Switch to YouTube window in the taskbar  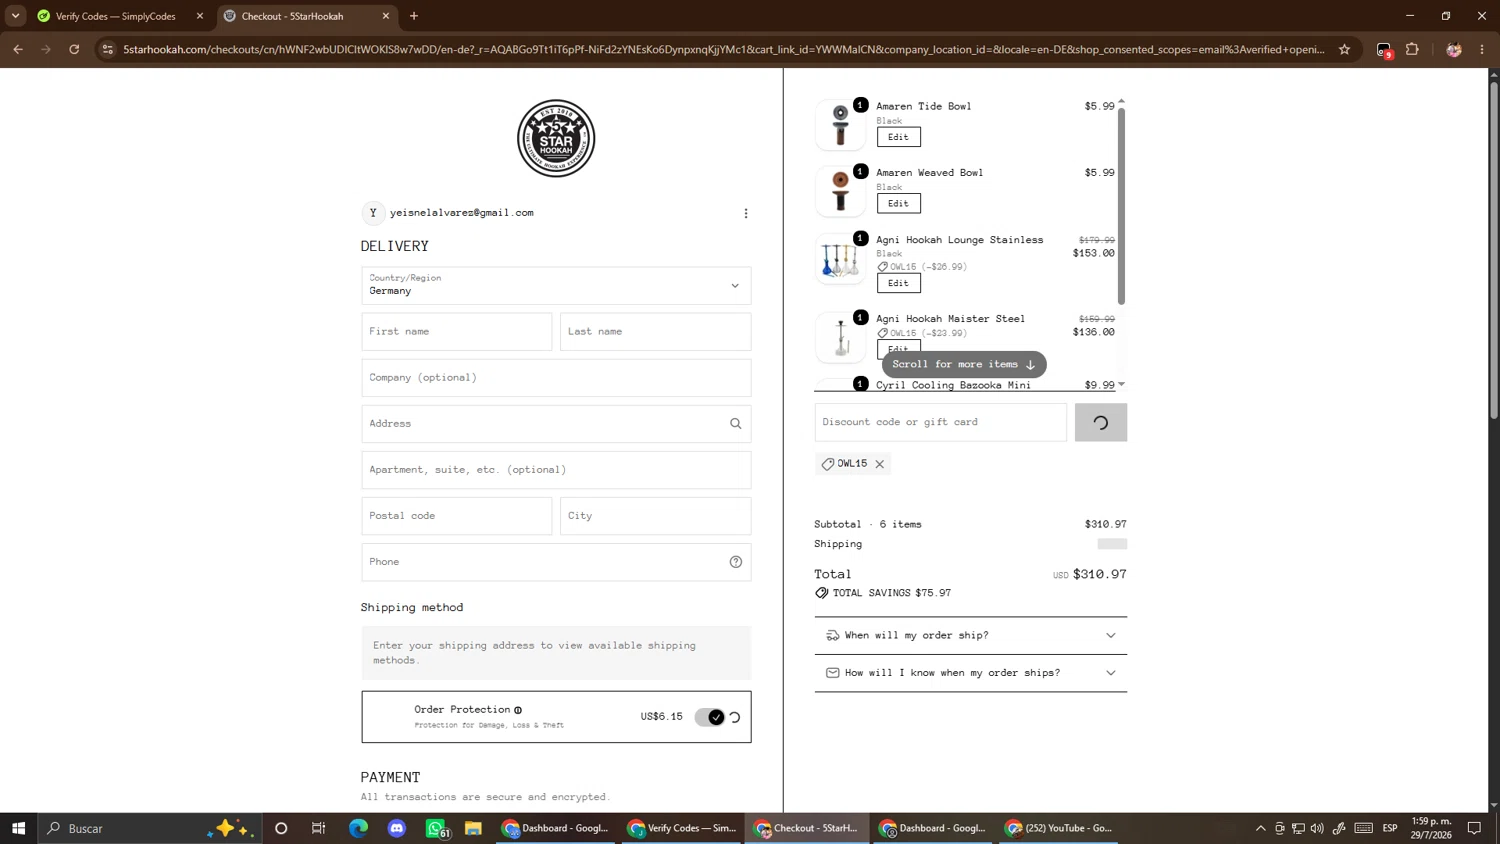[1059, 828]
